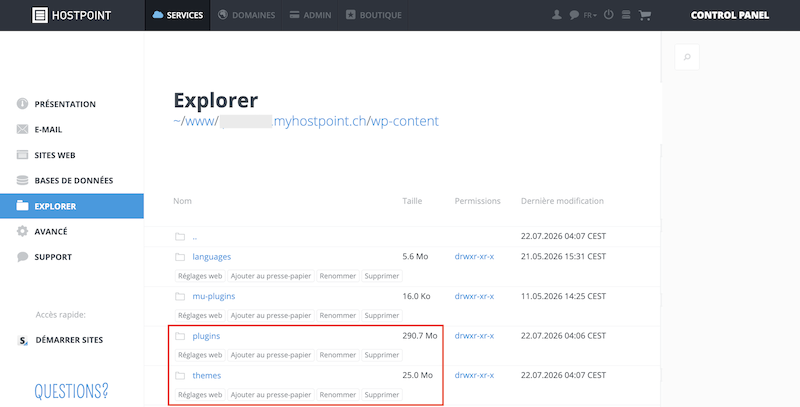
Task: Click Renommer for languages folder
Action: [338, 276]
